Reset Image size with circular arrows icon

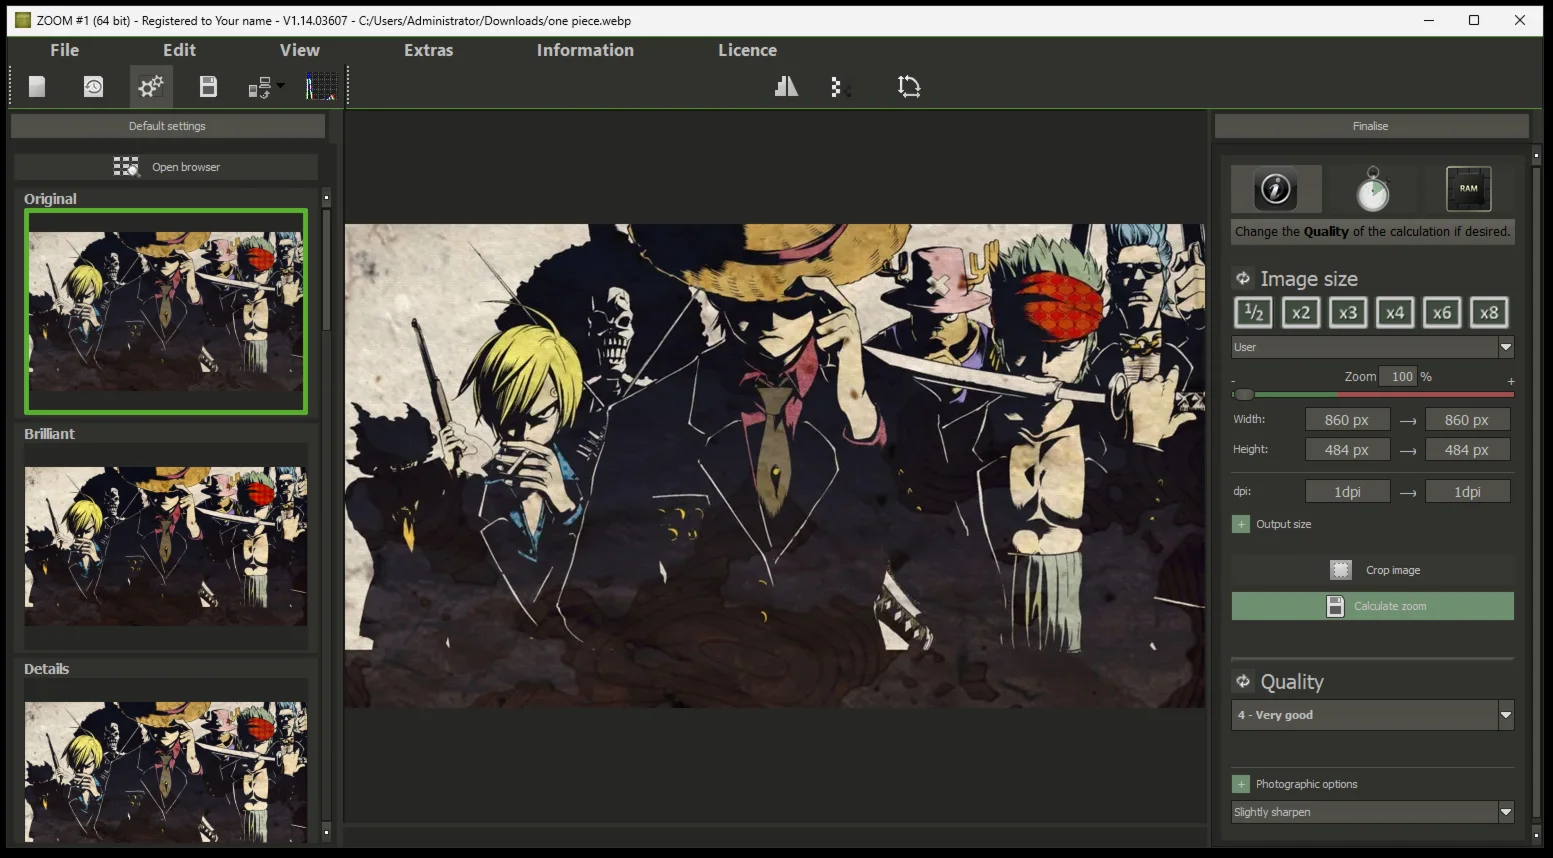click(x=1243, y=279)
